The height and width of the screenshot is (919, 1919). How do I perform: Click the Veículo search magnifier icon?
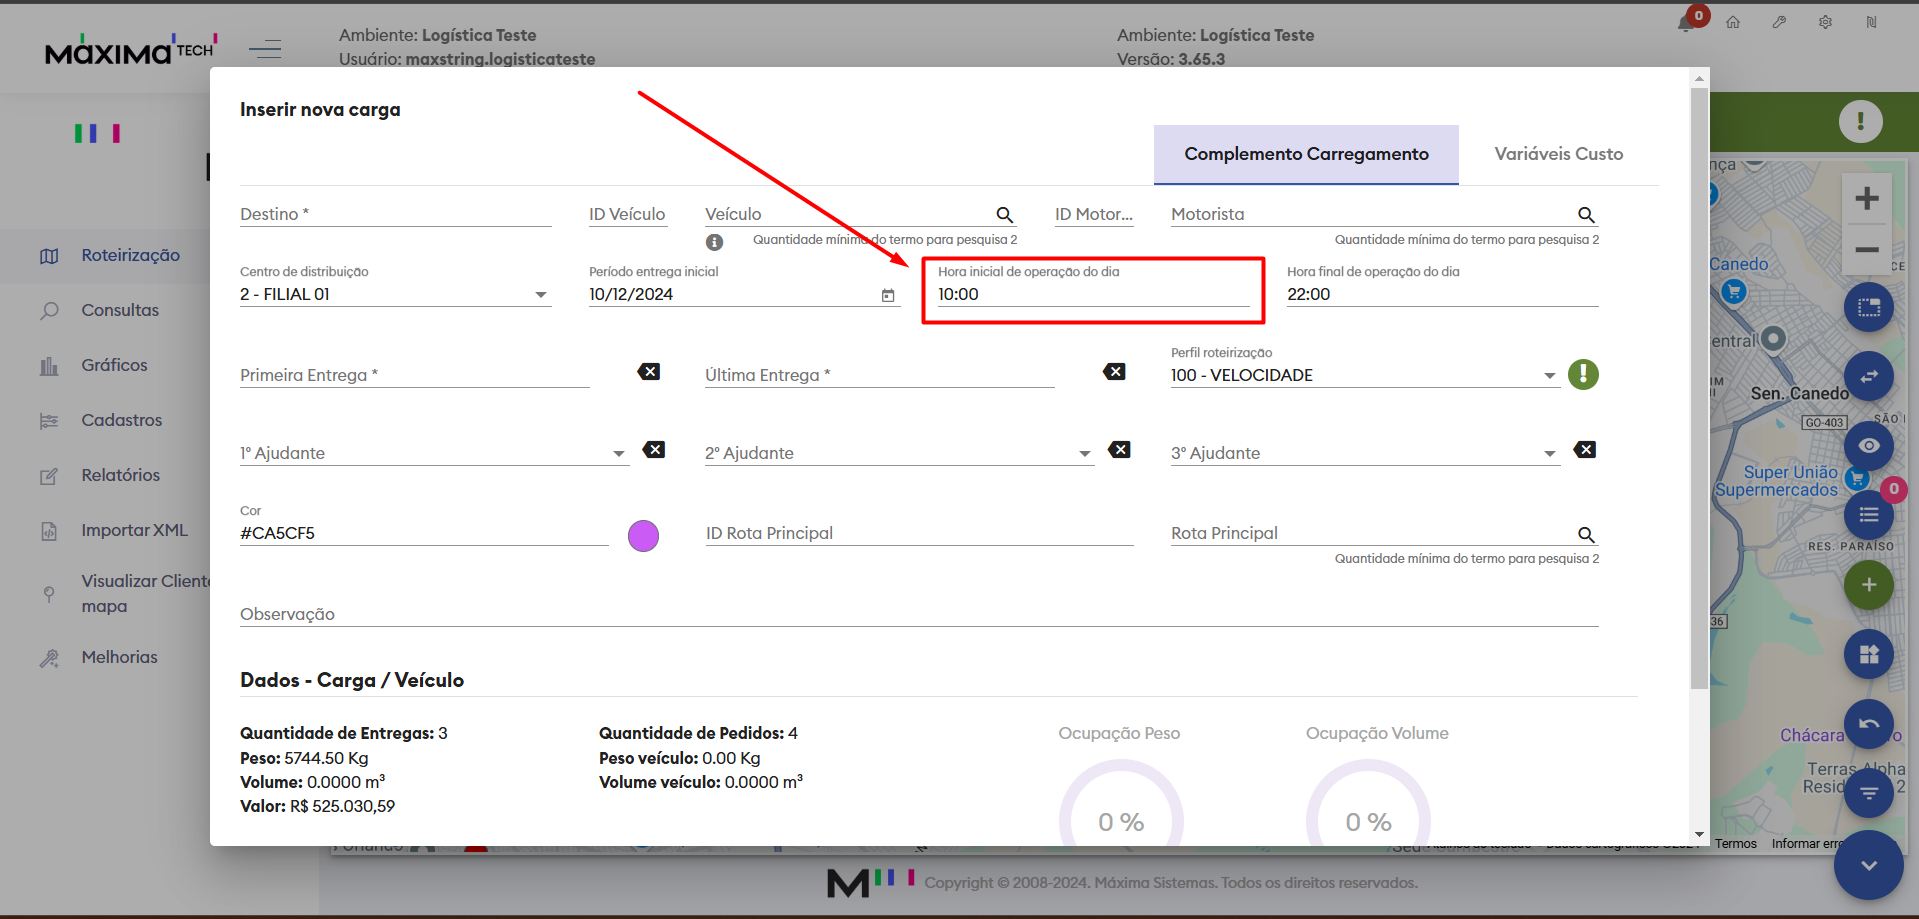1004,215
